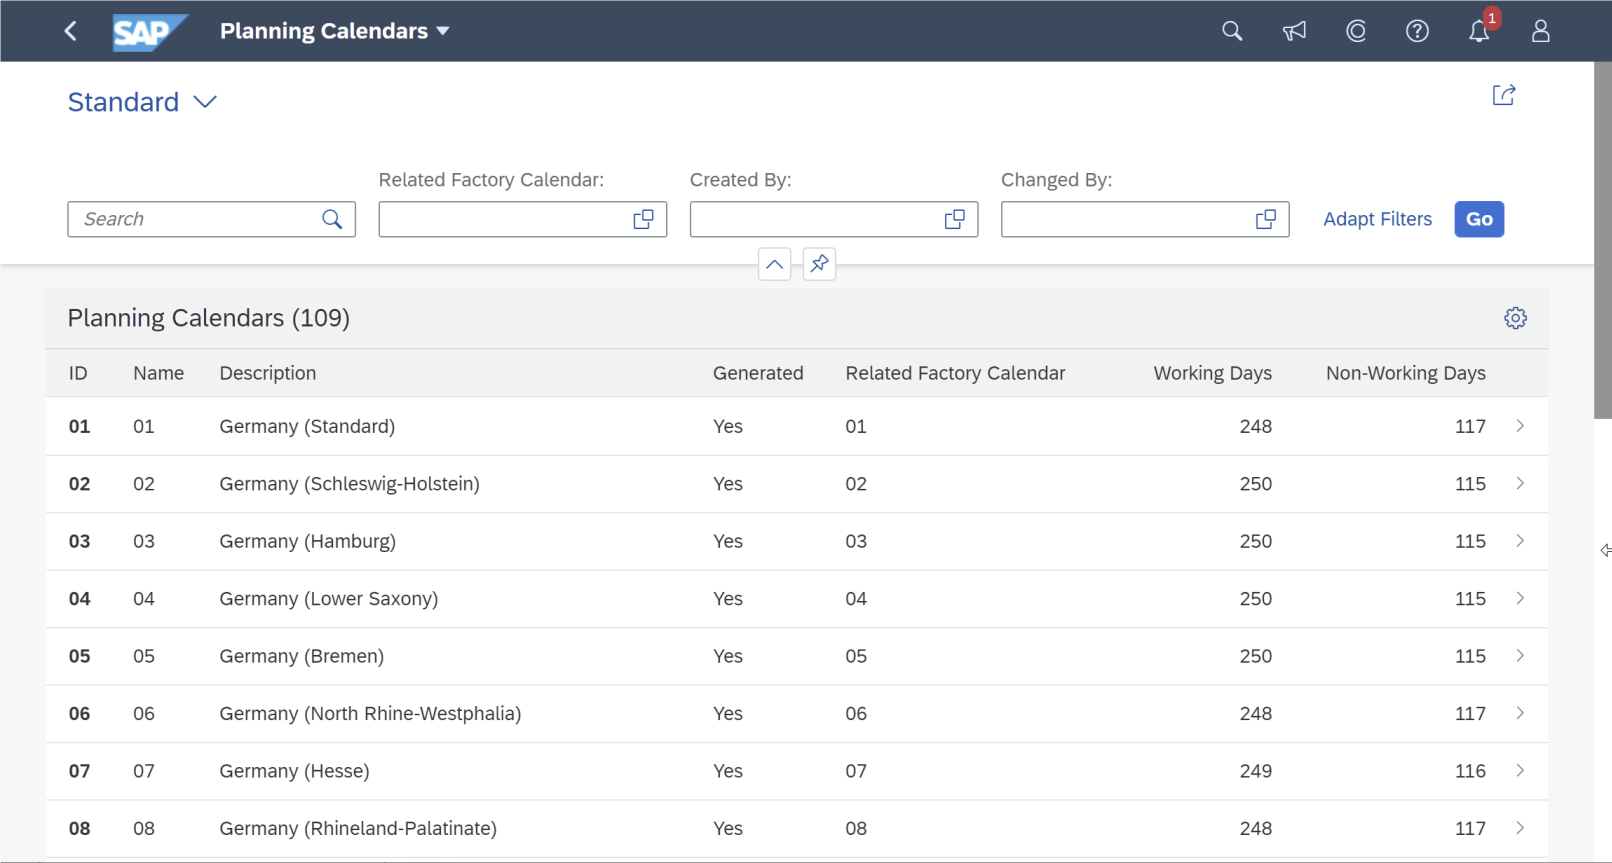Open the Germany (Schleswig-Holstein) row arrow
1612x863 pixels.
pos(1520,483)
